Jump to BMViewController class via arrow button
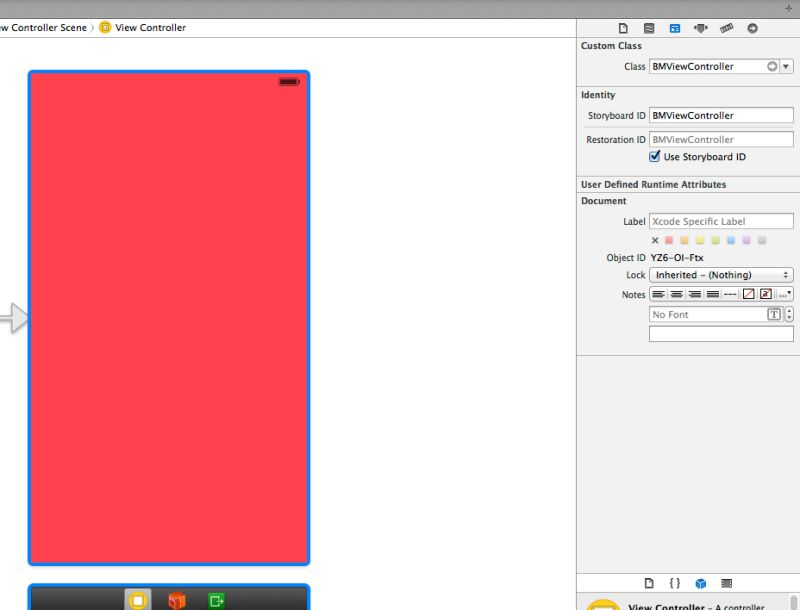Image resolution: width=800 pixels, height=610 pixels. click(771, 66)
